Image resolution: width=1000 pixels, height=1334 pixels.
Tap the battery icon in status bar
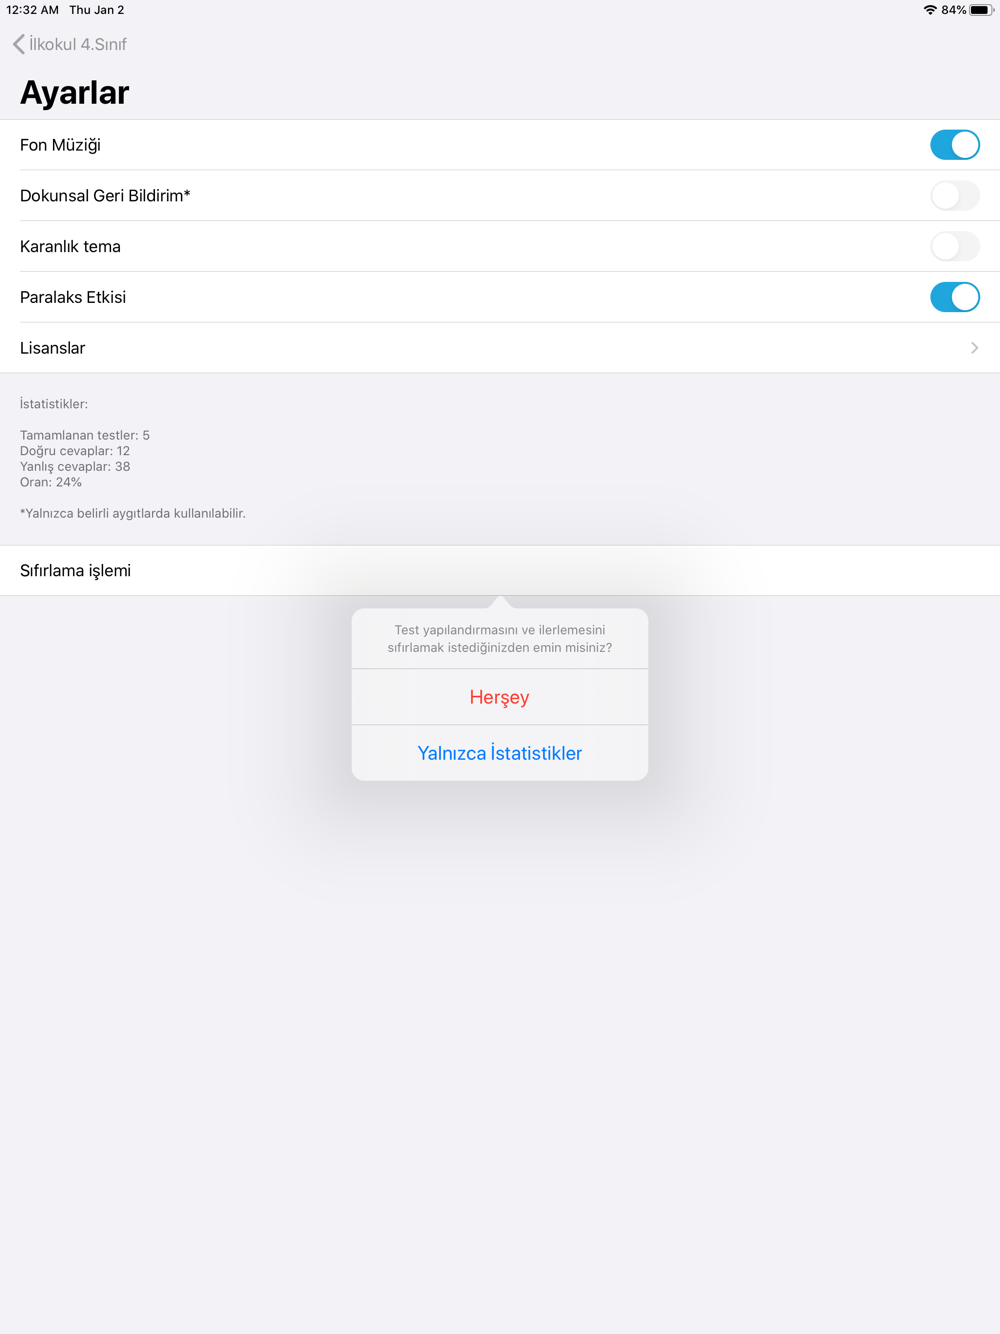(981, 10)
